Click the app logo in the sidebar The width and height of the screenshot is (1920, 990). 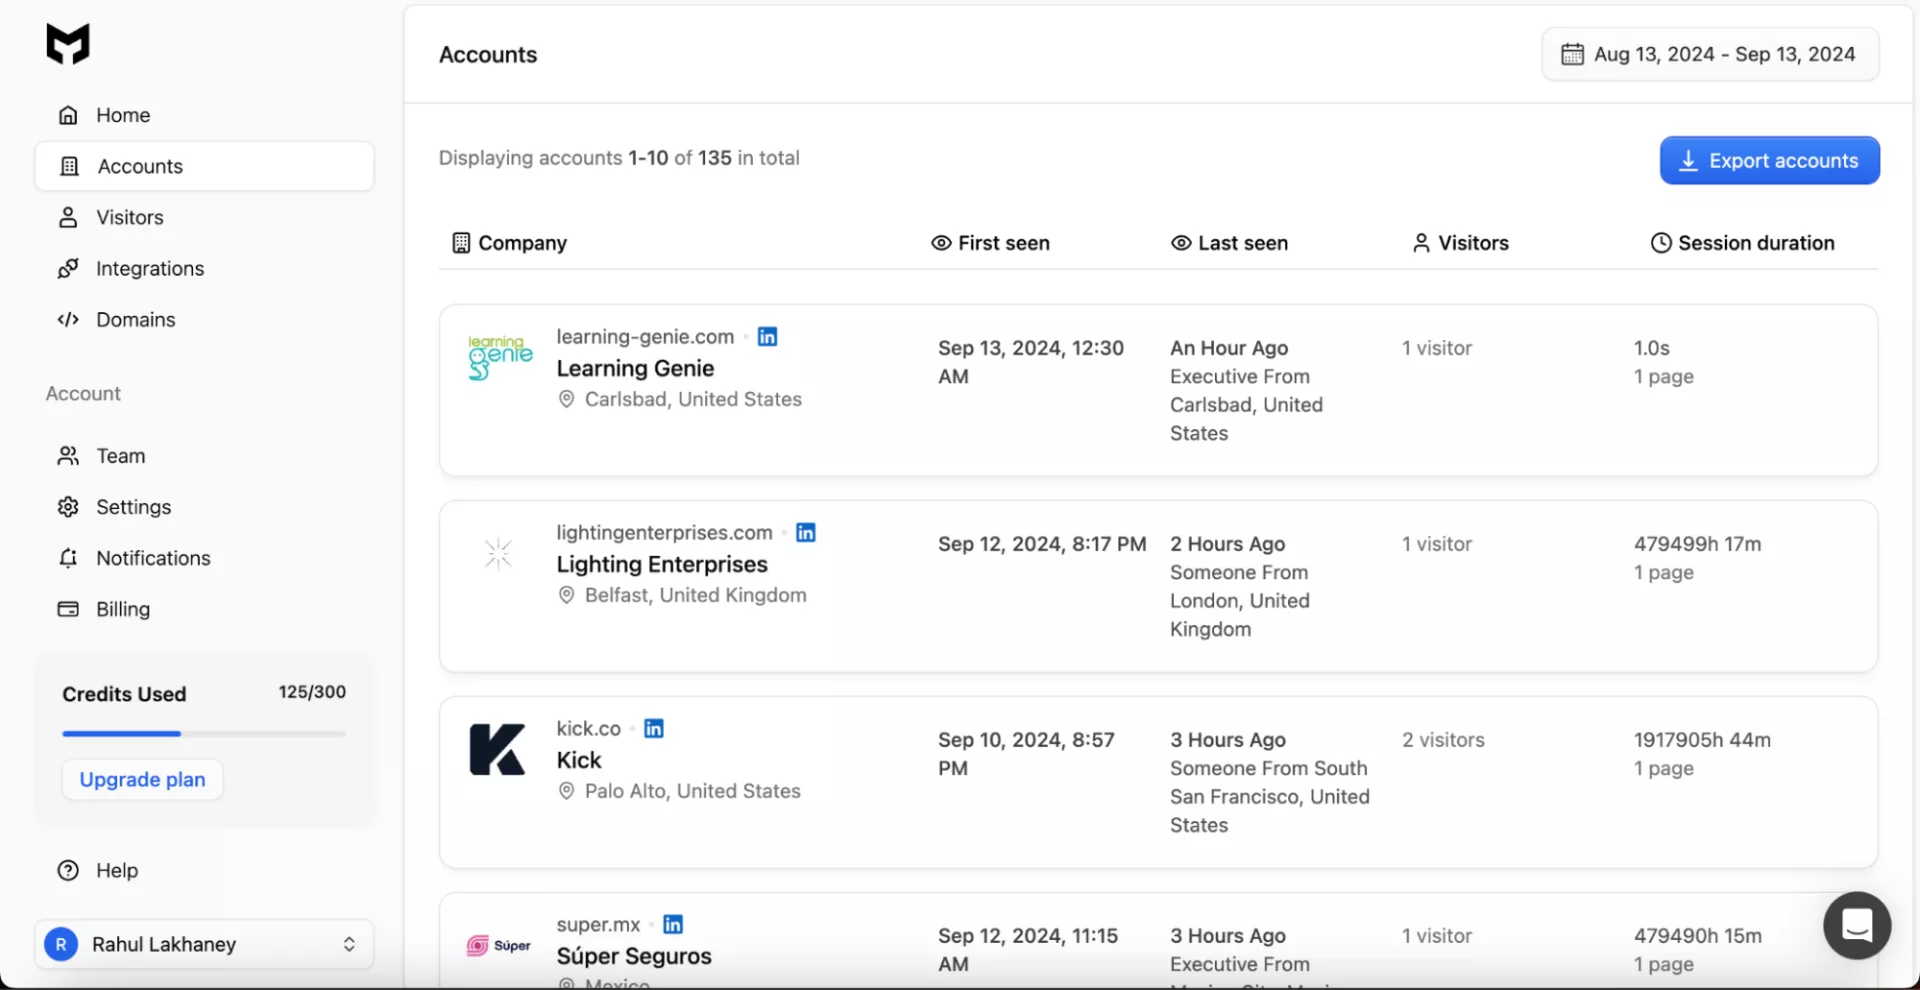click(68, 44)
